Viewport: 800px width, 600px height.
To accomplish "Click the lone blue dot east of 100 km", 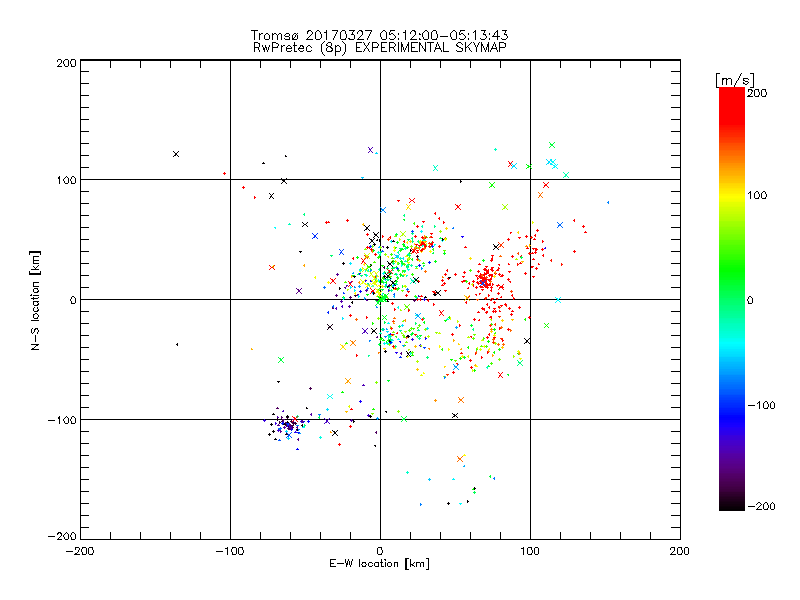I will (608, 203).
